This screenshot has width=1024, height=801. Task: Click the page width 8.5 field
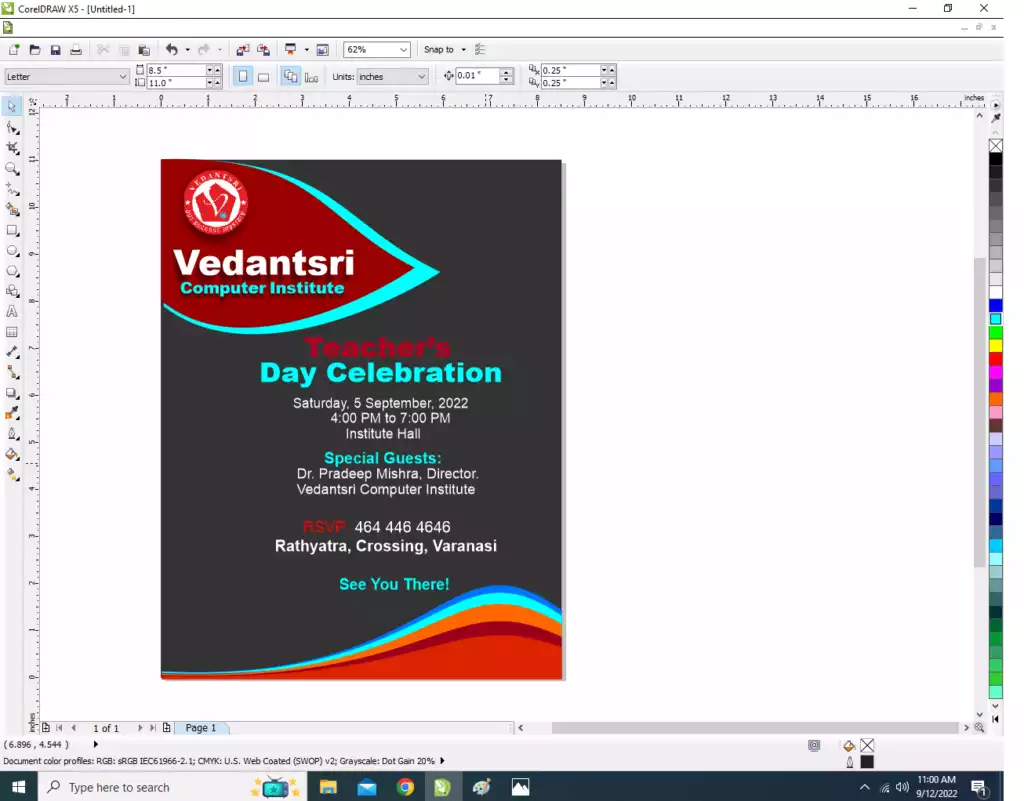(x=176, y=70)
